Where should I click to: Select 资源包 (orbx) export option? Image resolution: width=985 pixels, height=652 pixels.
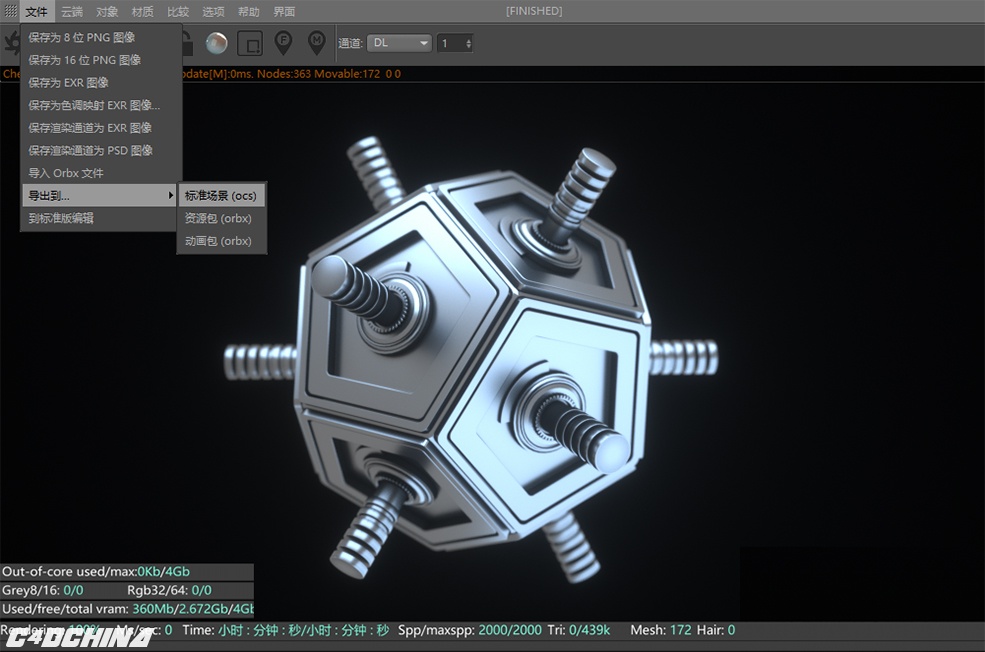click(x=221, y=219)
